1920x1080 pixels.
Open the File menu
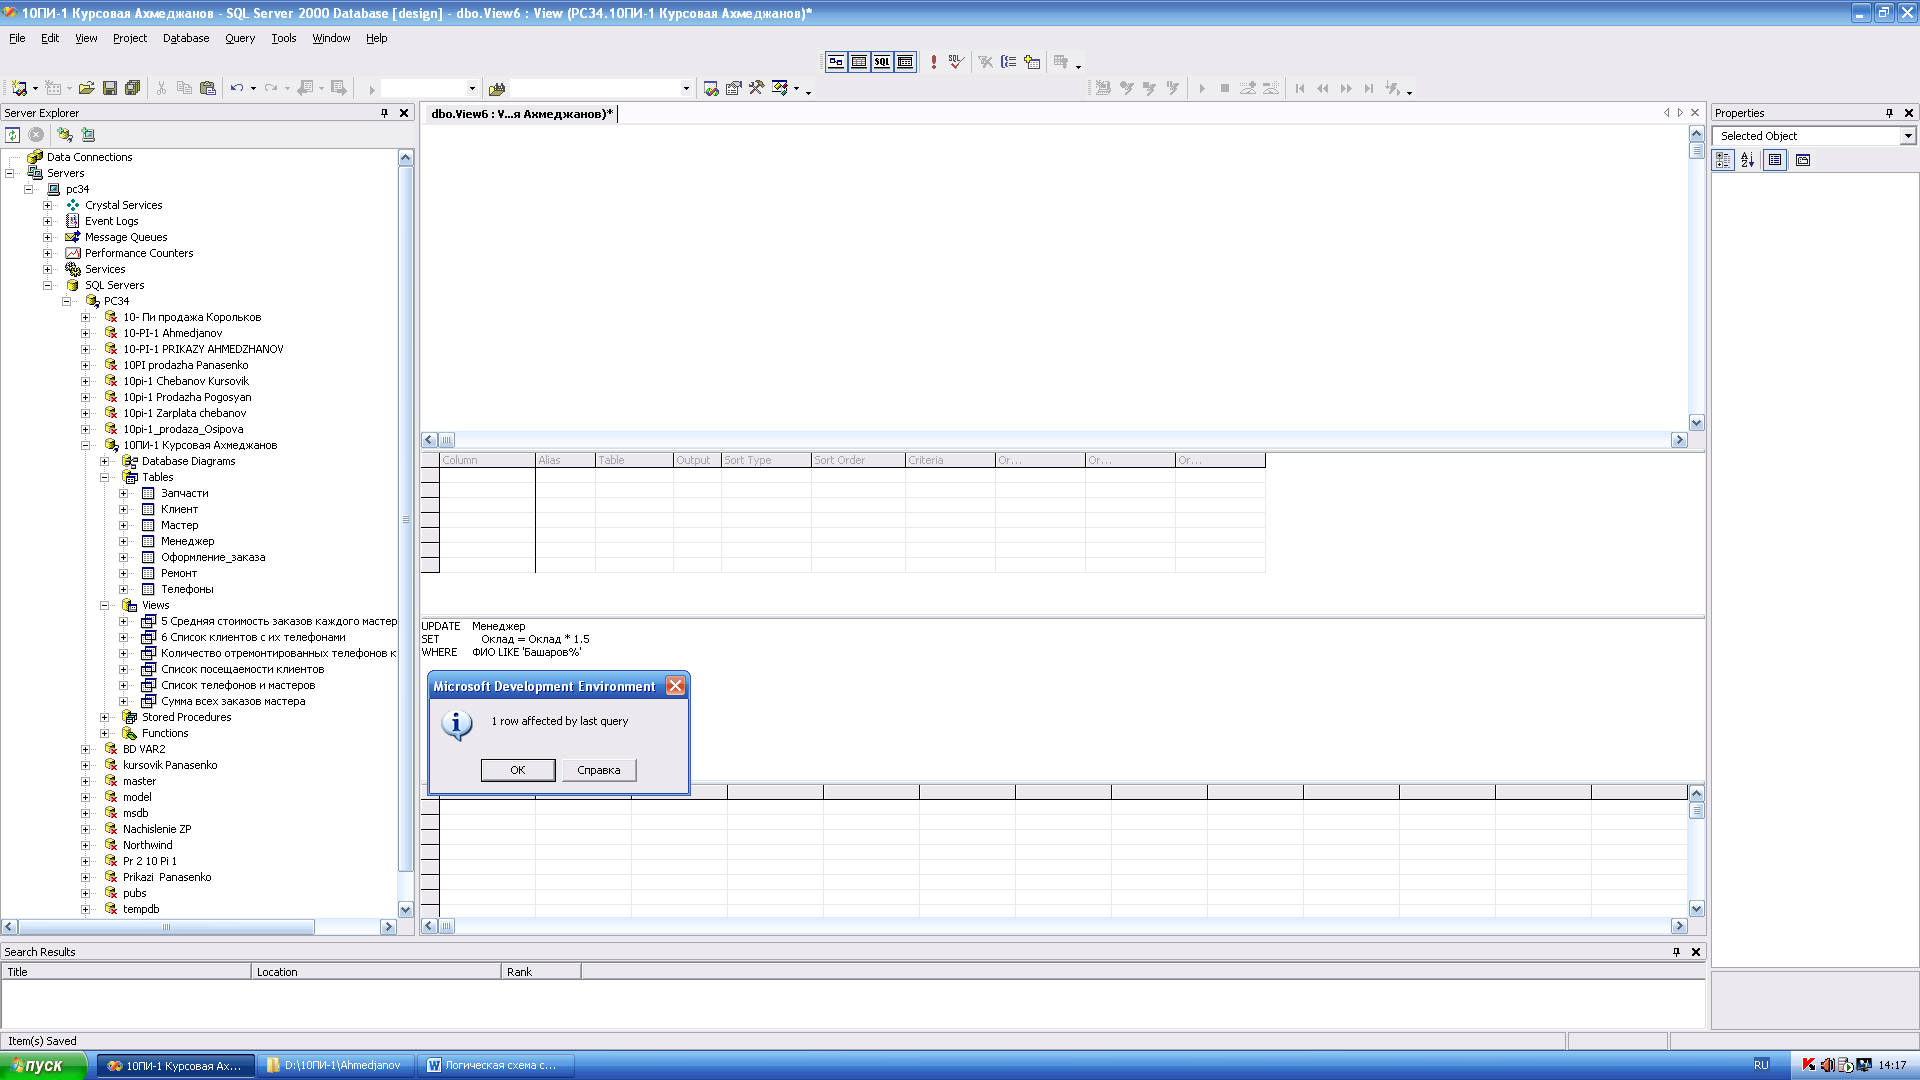[x=17, y=38]
